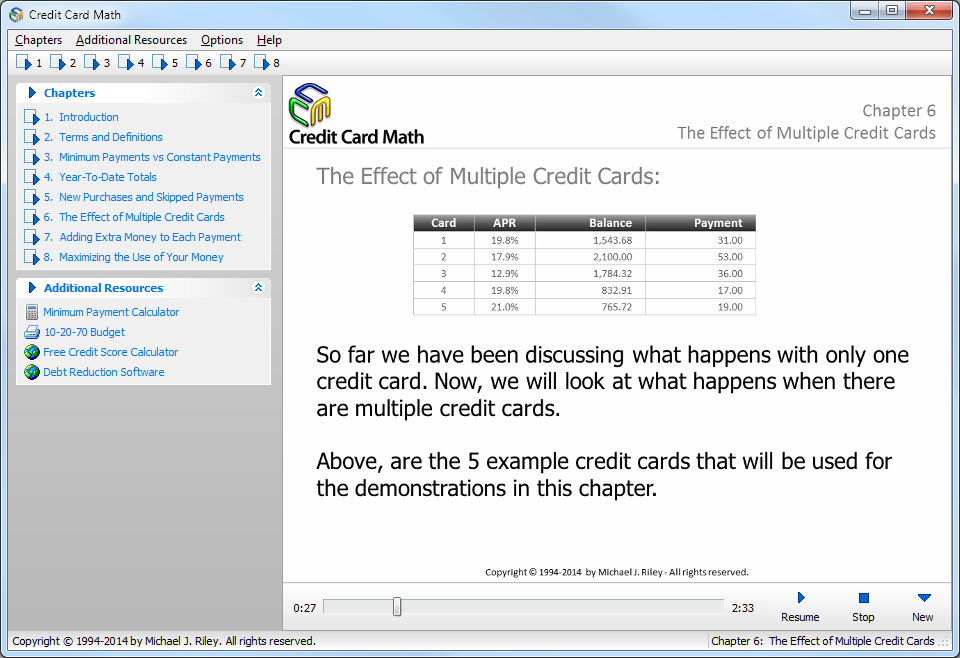Viewport: 960px width, 658px height.
Task: Click the icon beside Maximizing the Use of Your Money
Action: click(32, 257)
